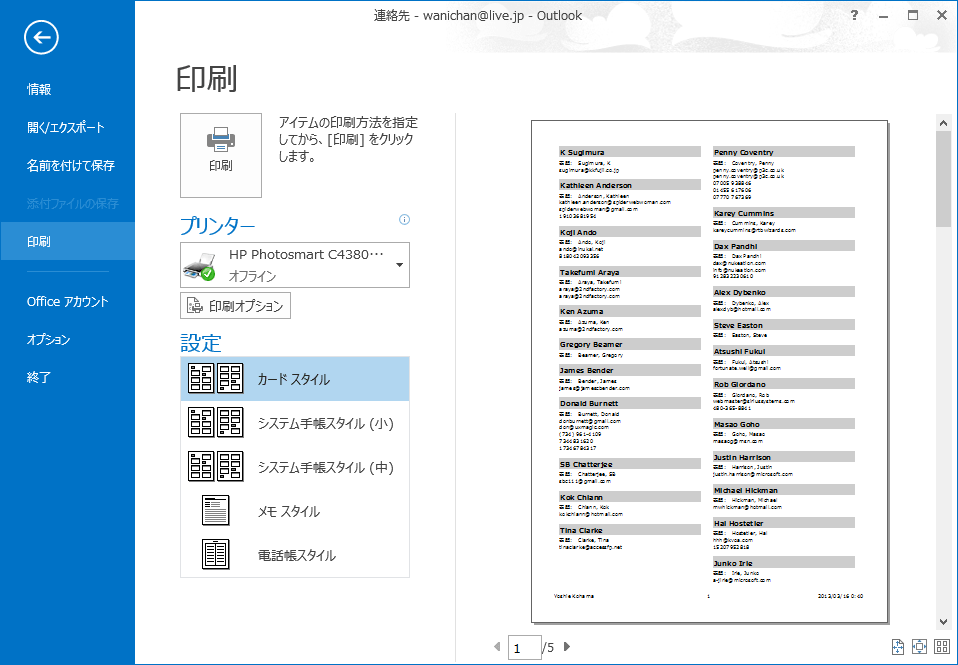
Task: Fit preview to one page
Action: click(x=920, y=647)
